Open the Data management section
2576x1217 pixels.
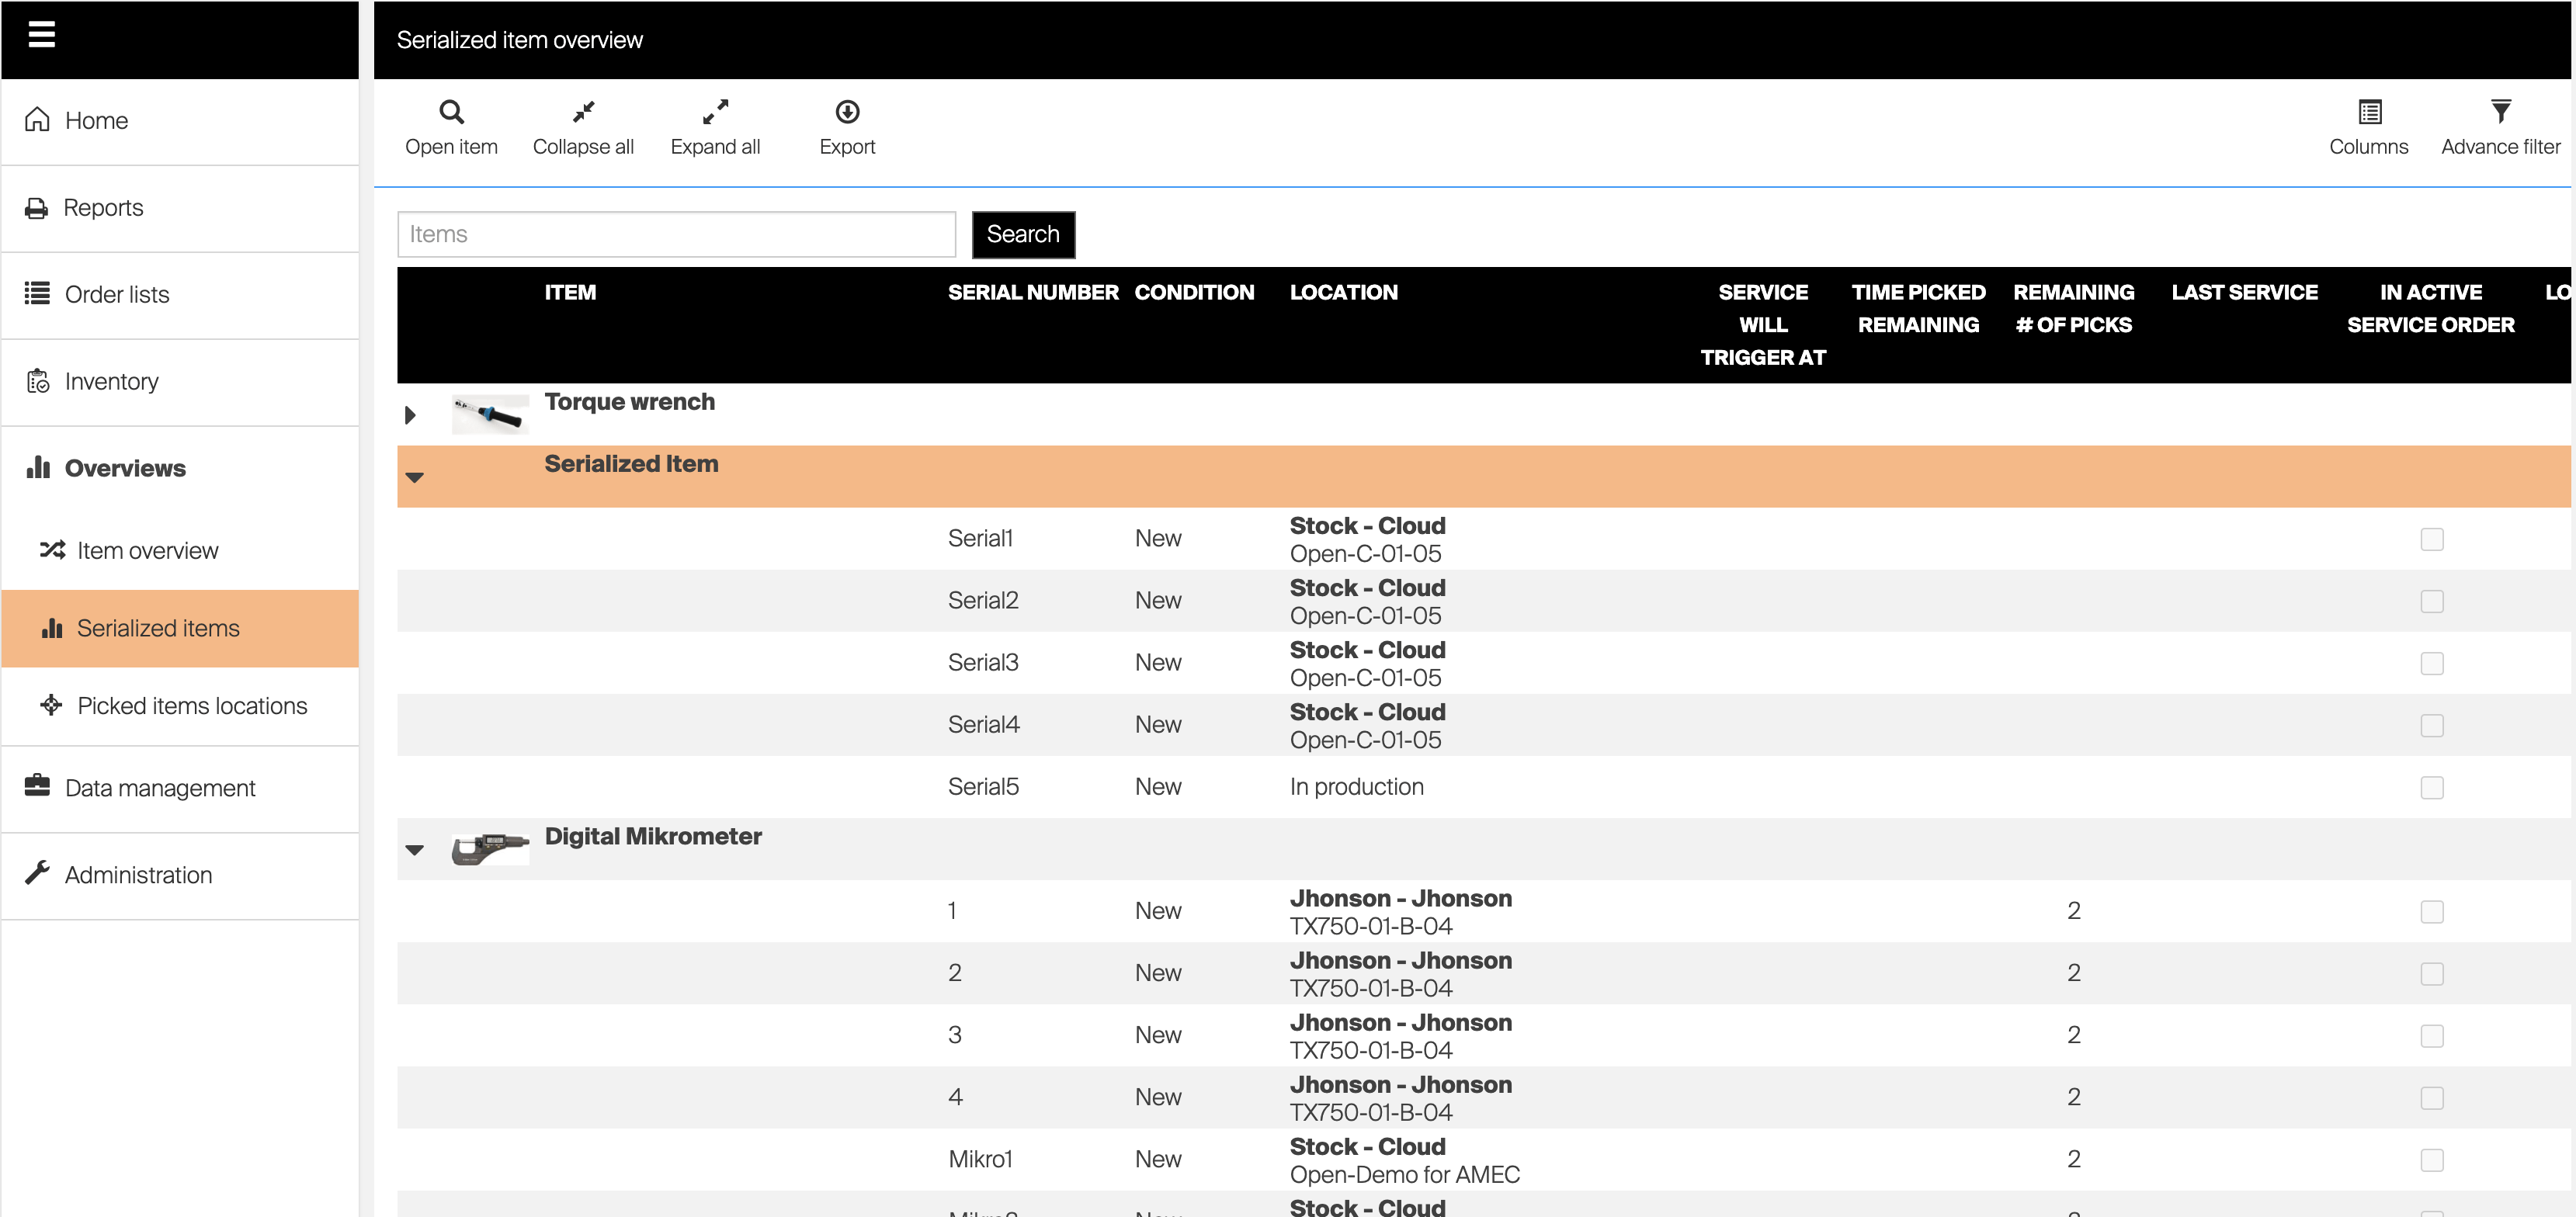tap(160, 788)
